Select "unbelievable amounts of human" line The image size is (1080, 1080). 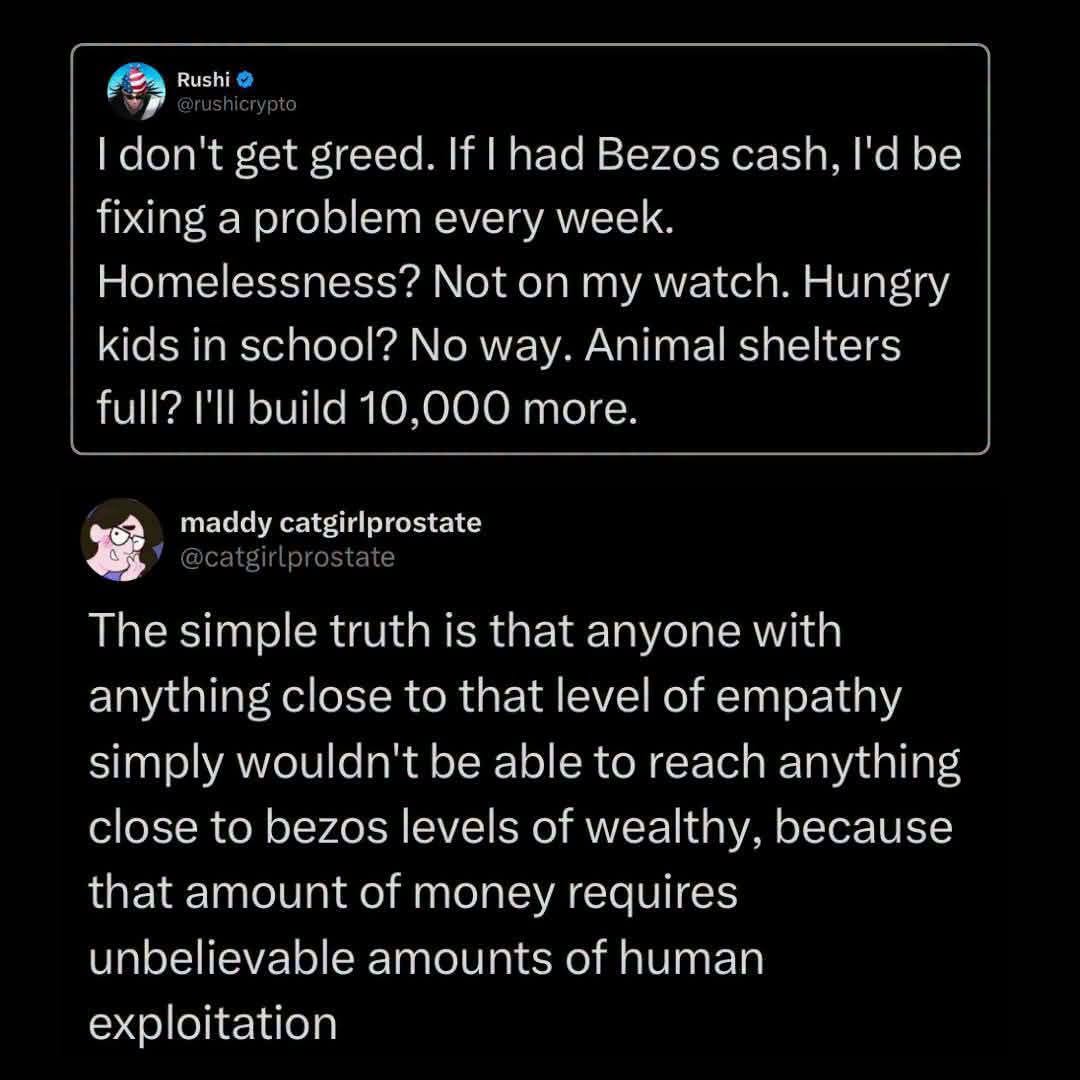coord(426,959)
